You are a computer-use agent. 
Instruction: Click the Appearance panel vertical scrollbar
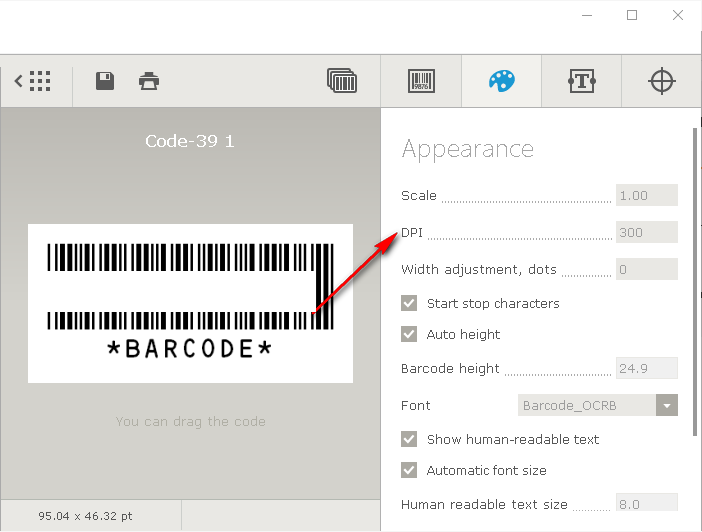695,280
